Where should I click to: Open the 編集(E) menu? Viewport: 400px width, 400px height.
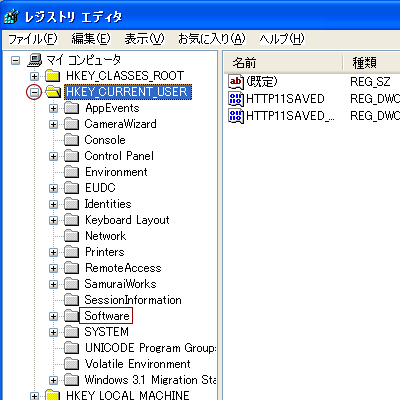91,39
